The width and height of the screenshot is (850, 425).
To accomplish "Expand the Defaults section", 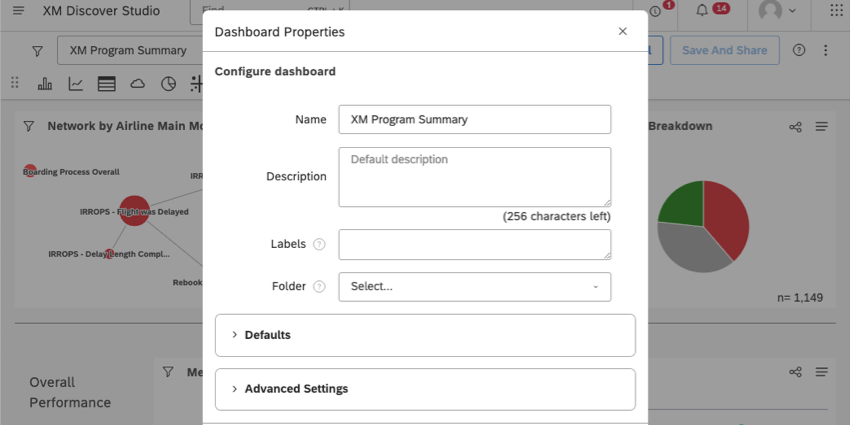I will pos(425,335).
